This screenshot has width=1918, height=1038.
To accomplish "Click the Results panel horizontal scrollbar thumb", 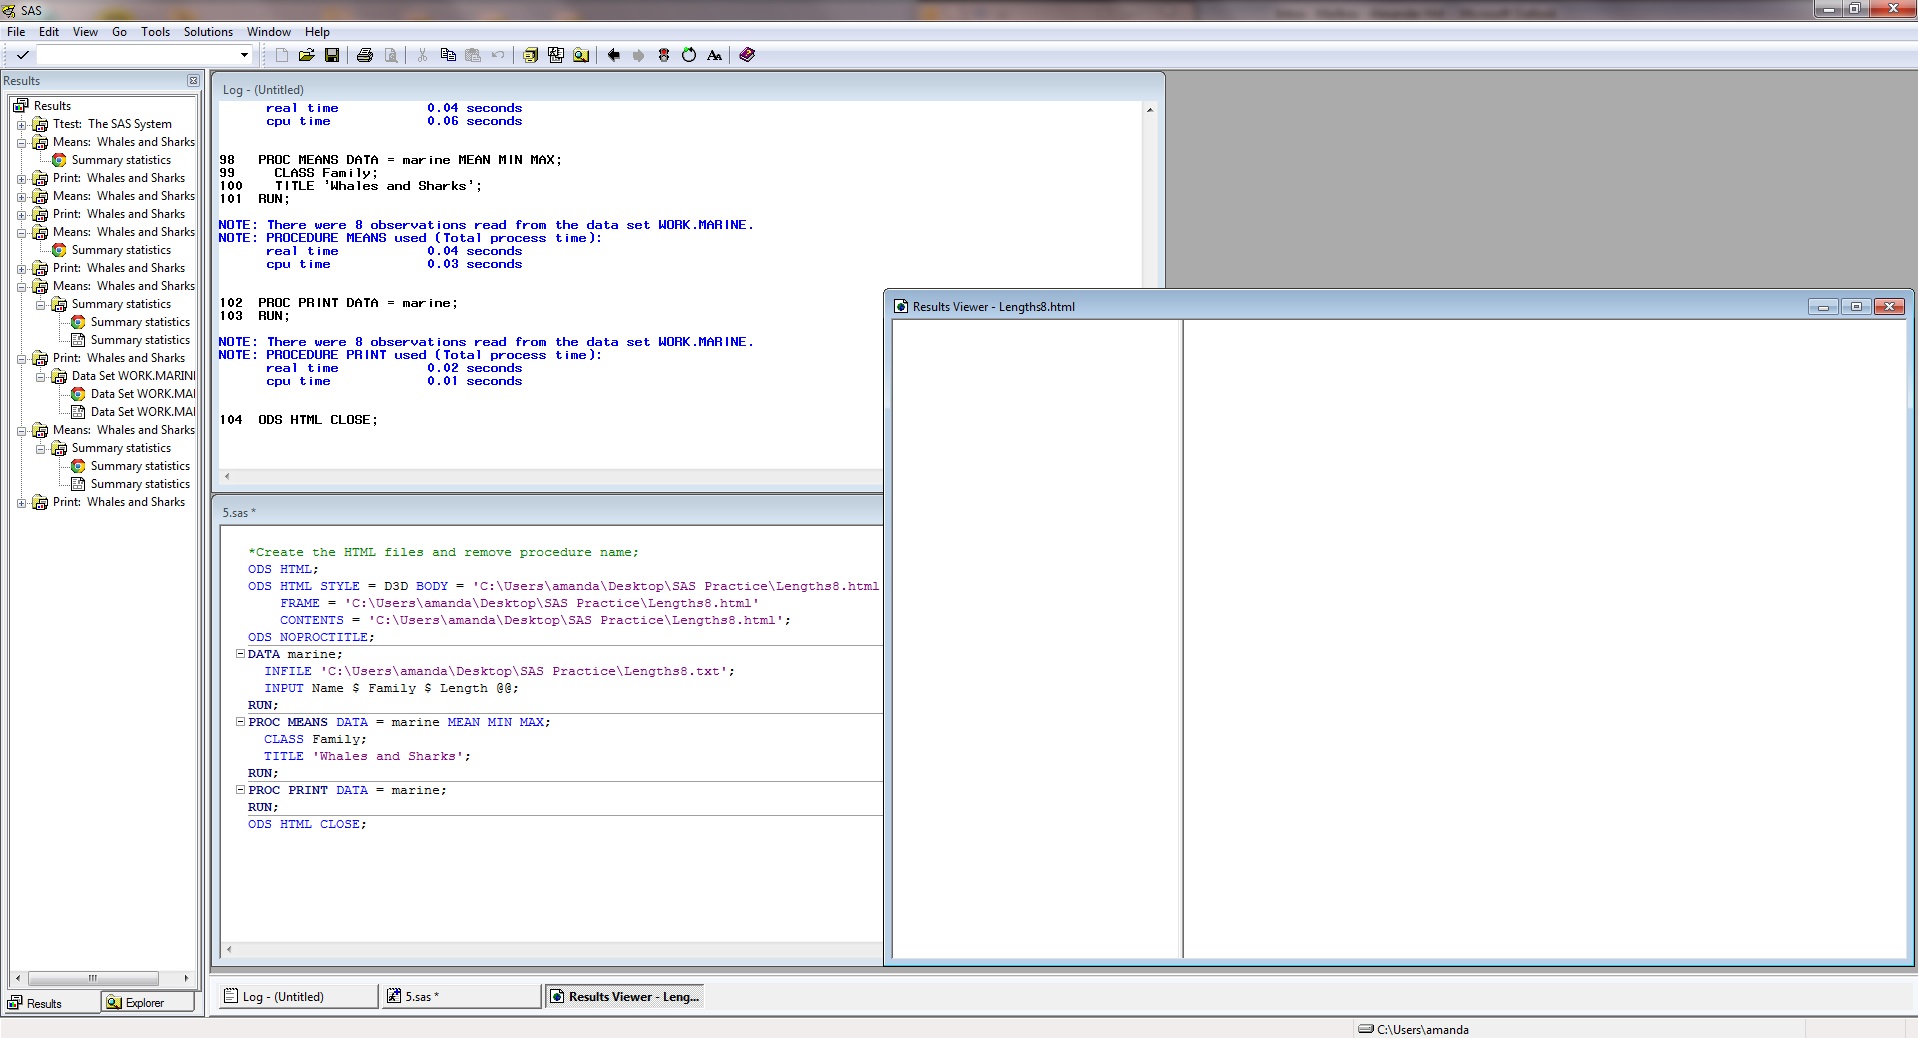I will [x=93, y=978].
